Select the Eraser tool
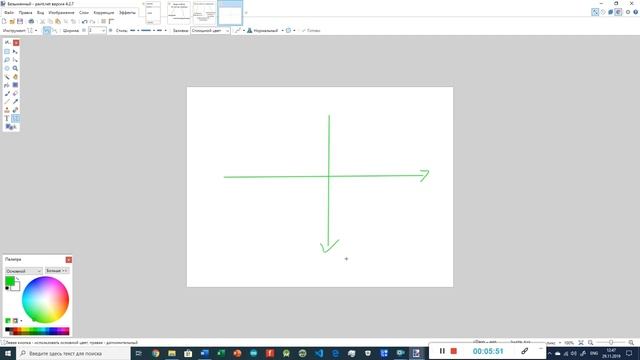640x360 pixels. pyautogui.click(x=15, y=93)
